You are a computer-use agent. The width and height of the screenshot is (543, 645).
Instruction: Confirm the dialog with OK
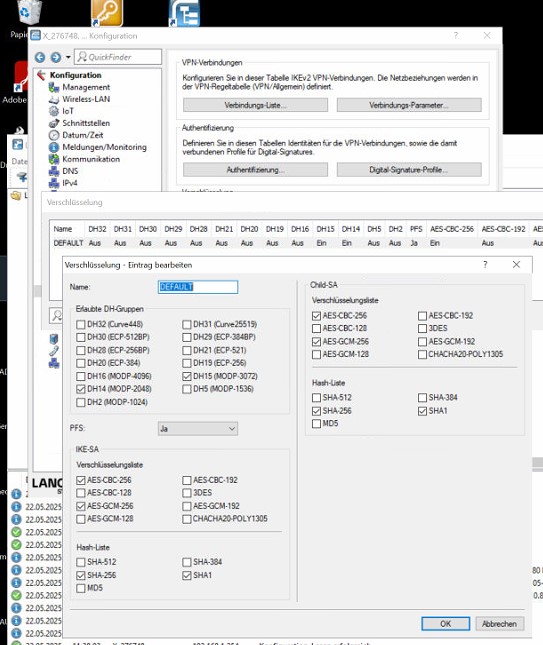click(x=446, y=624)
